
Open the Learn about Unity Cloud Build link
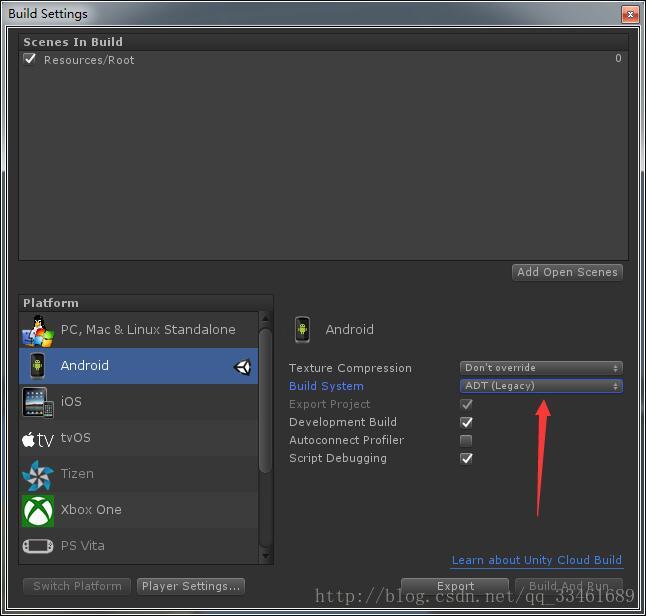click(x=537, y=560)
